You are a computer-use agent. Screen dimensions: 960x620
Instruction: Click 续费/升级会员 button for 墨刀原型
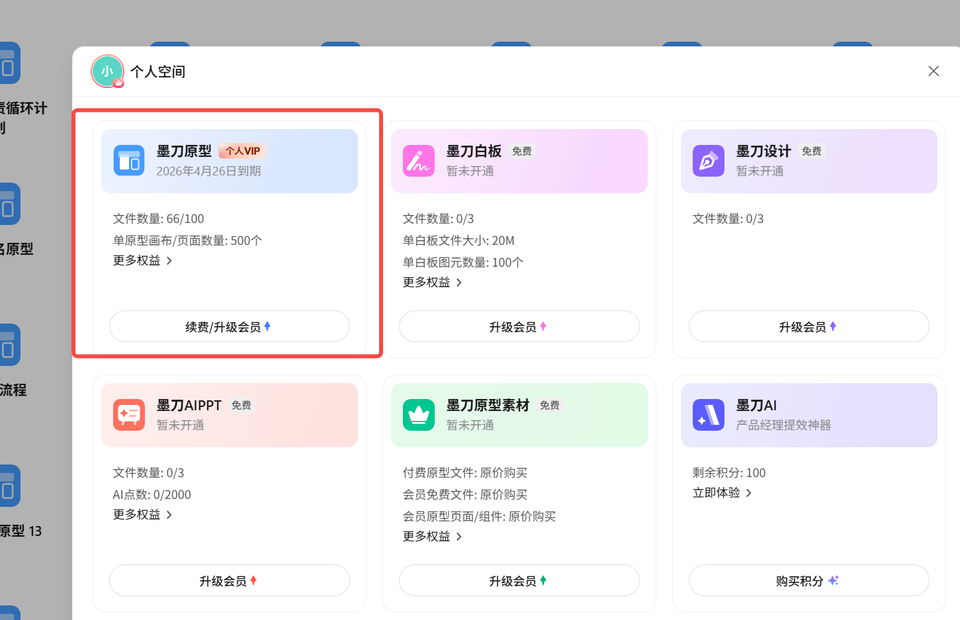(229, 327)
